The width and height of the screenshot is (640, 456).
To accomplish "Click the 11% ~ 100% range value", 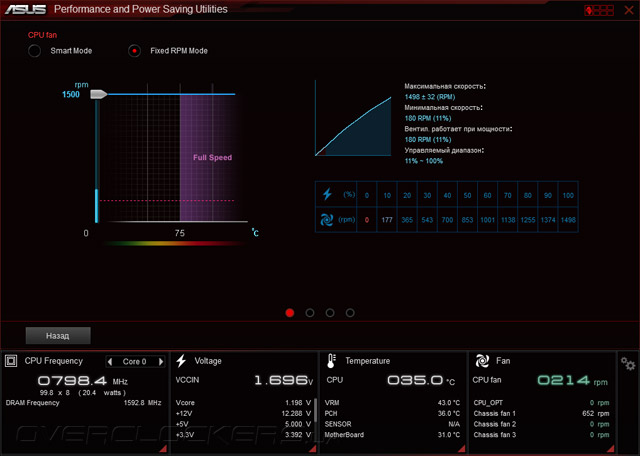I will point(424,161).
